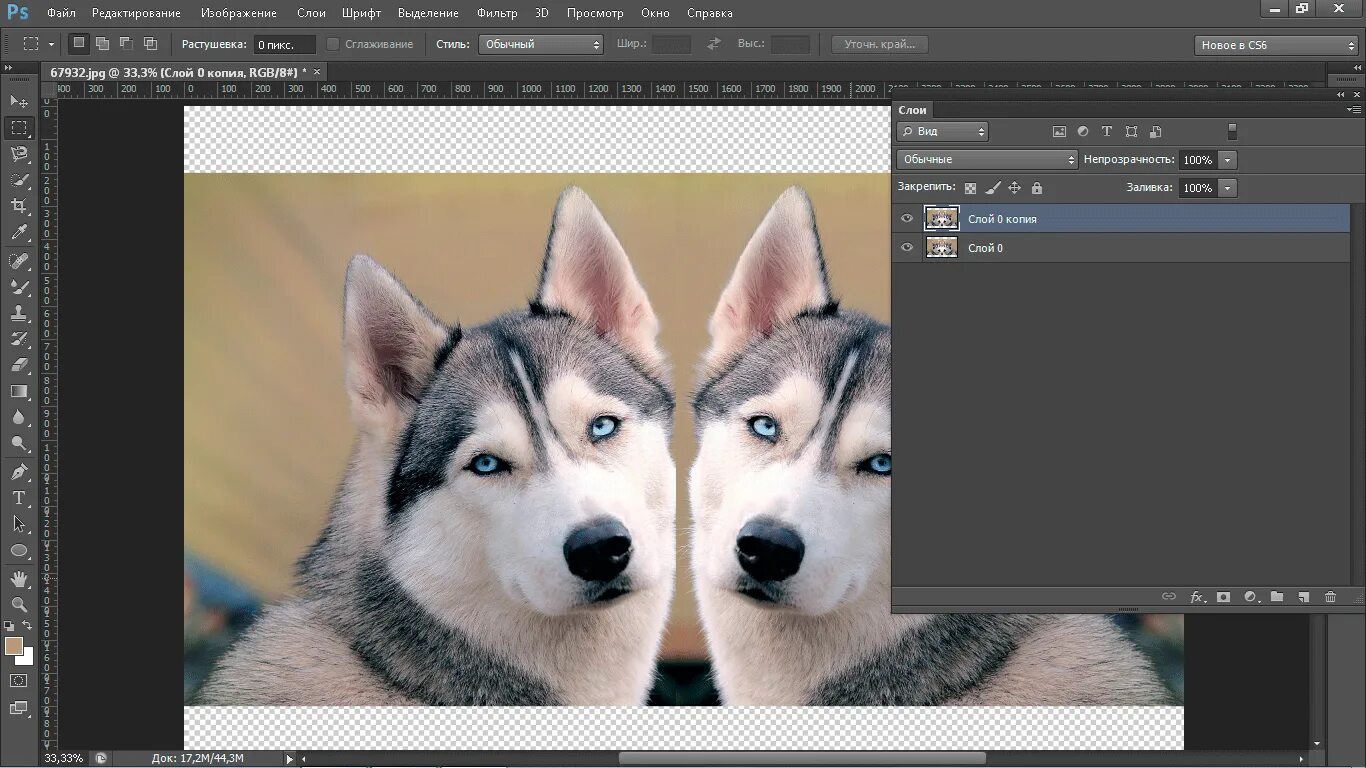
Task: Select the Eraser tool
Action: pos(19,365)
